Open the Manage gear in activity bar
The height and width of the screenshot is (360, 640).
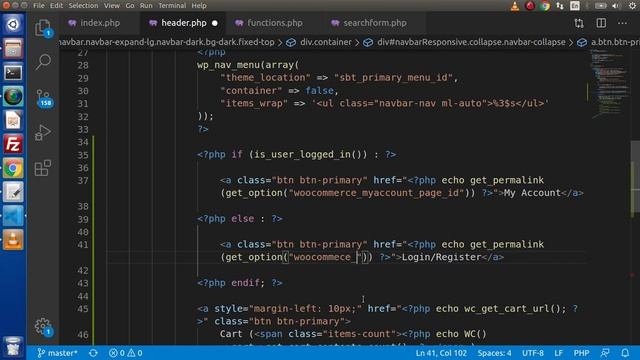pos(43,327)
